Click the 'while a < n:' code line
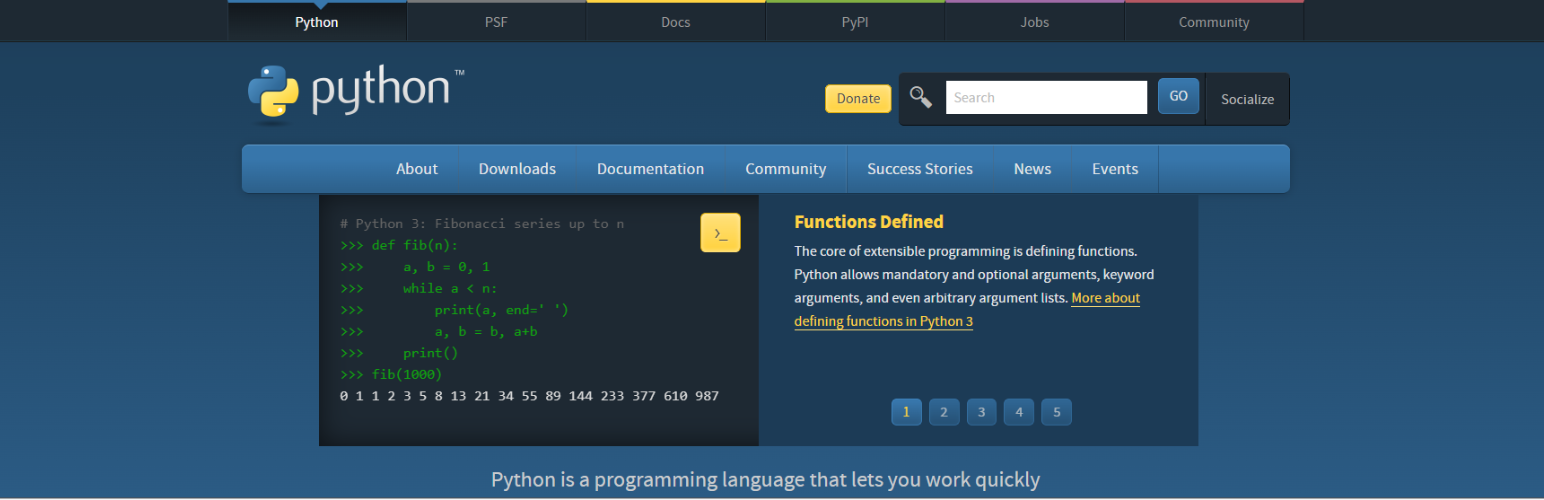 coord(419,288)
